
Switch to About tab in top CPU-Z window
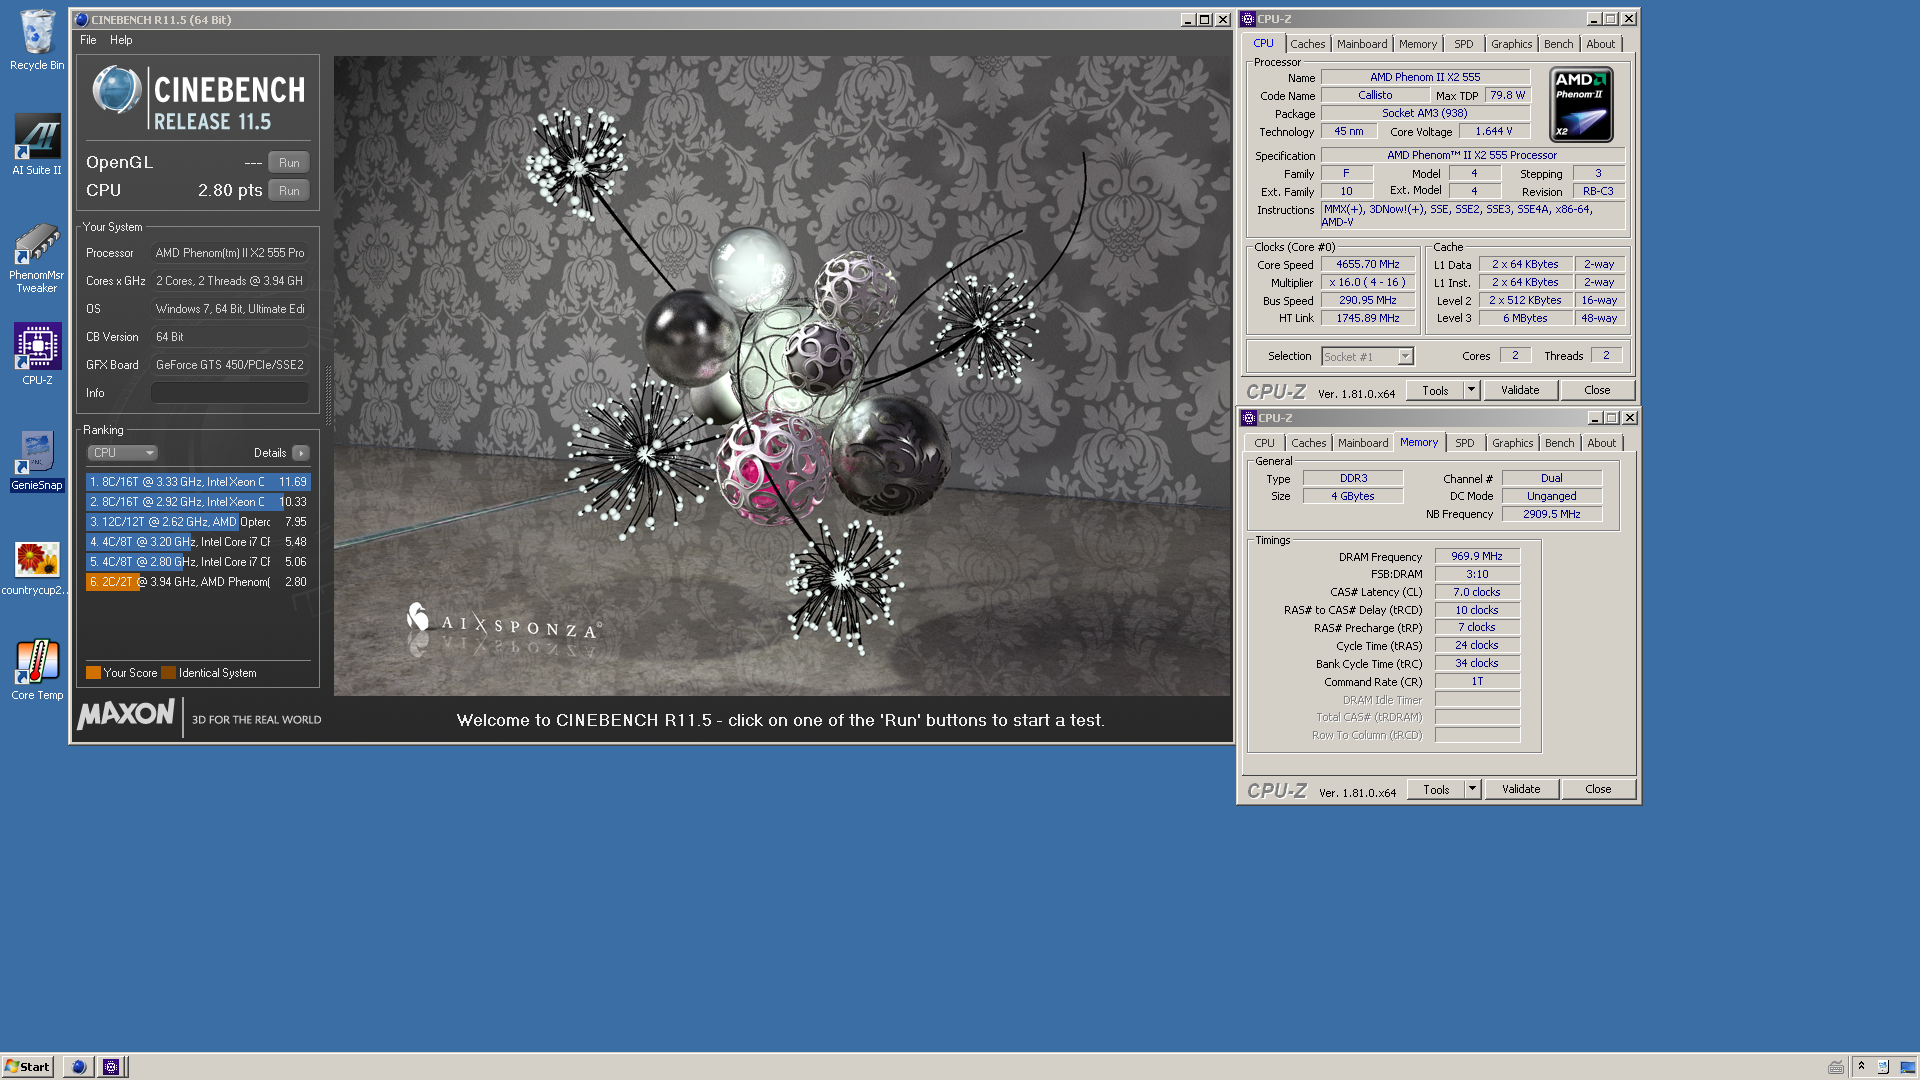click(x=1600, y=44)
